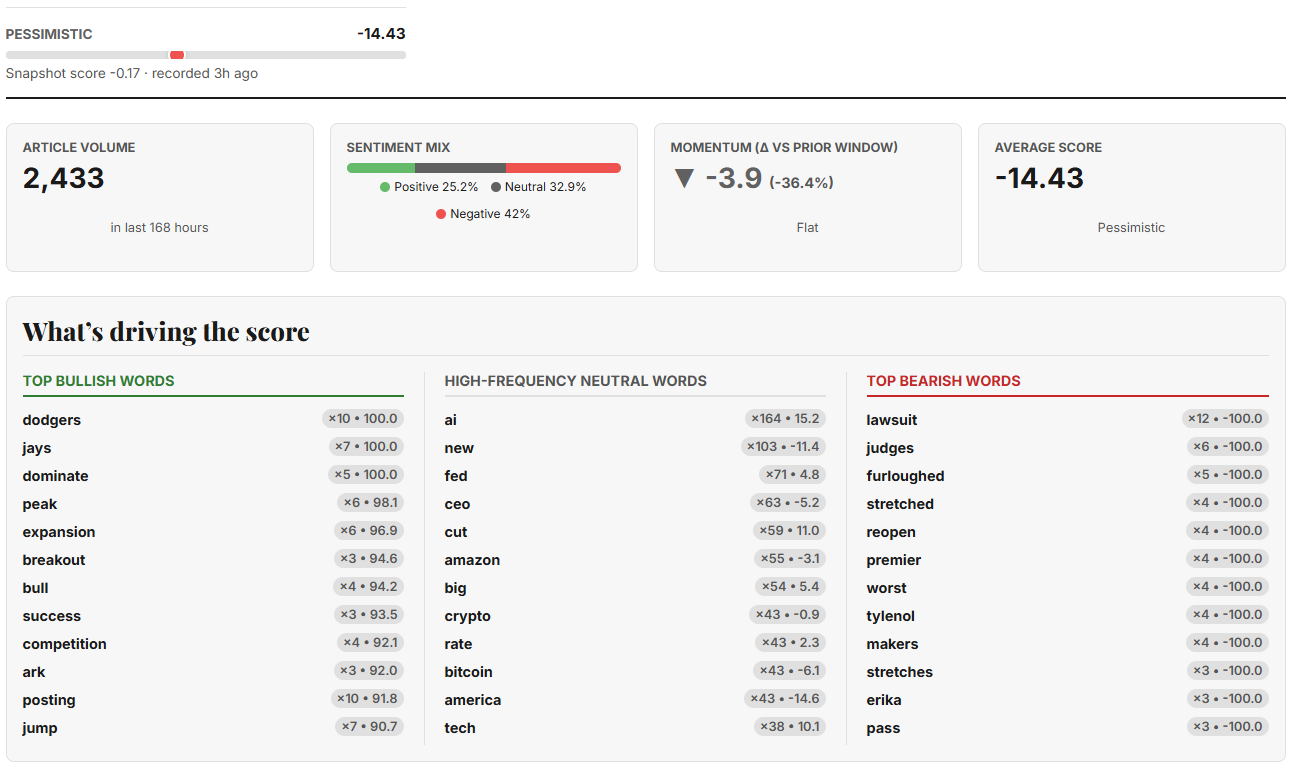
Task: Click the ×3 • 94.6 badge next to breakout
Action: pyautogui.click(x=368, y=559)
